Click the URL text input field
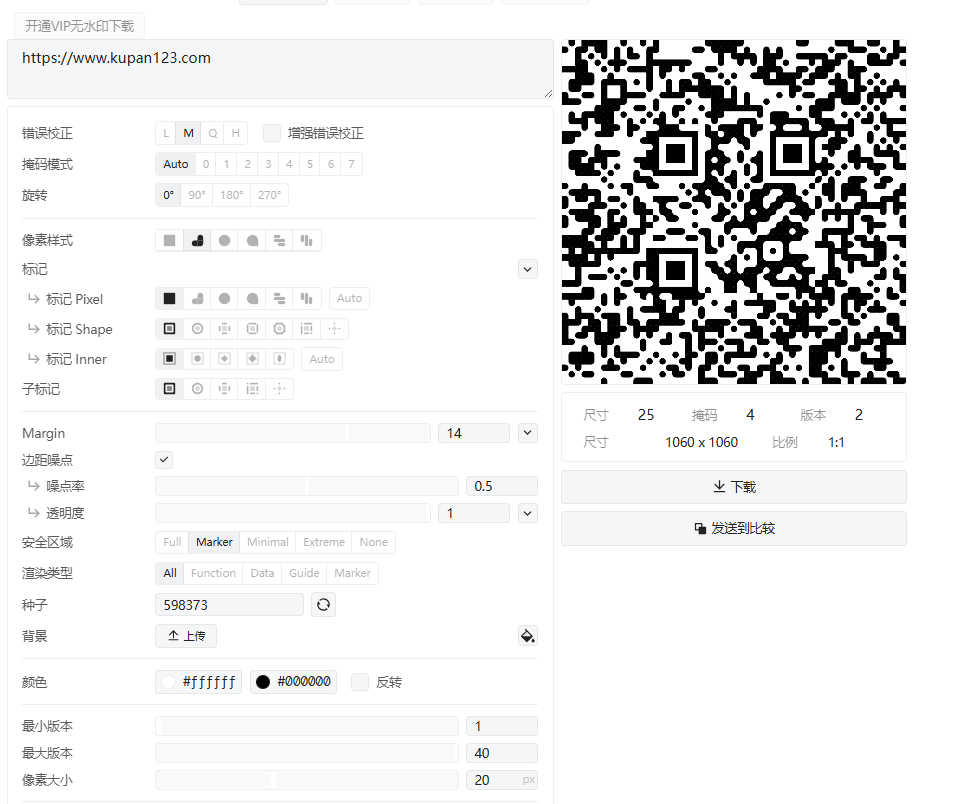This screenshot has width=959, height=804. pyautogui.click(x=280, y=68)
